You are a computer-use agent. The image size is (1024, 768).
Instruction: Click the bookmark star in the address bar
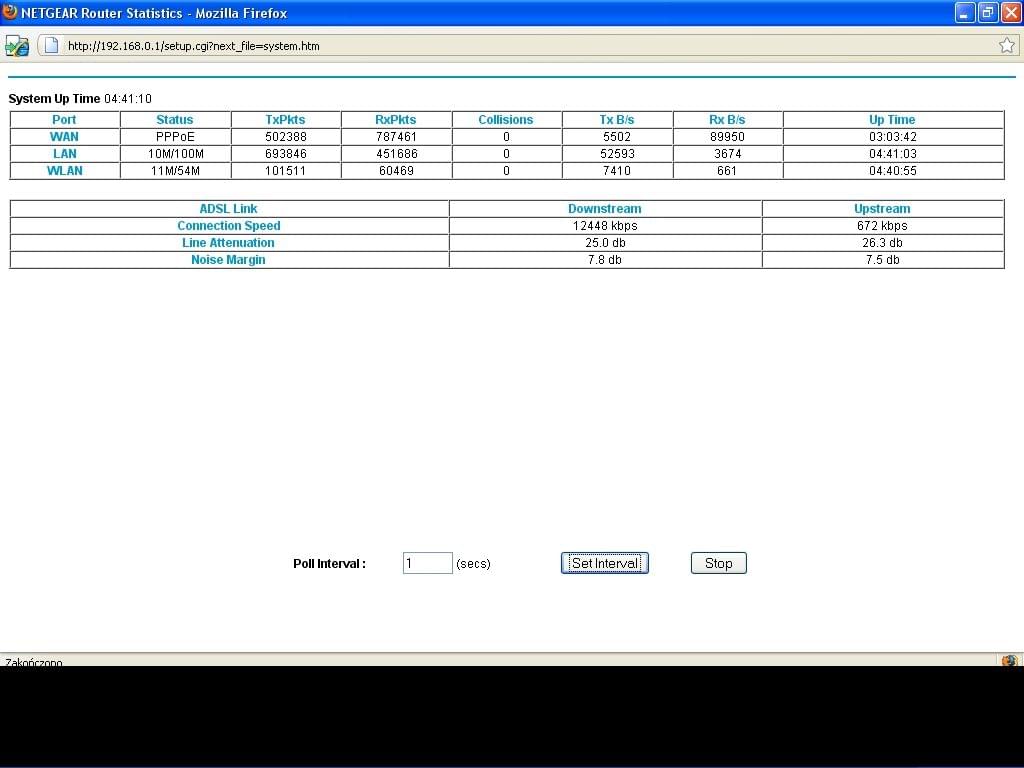1007,45
